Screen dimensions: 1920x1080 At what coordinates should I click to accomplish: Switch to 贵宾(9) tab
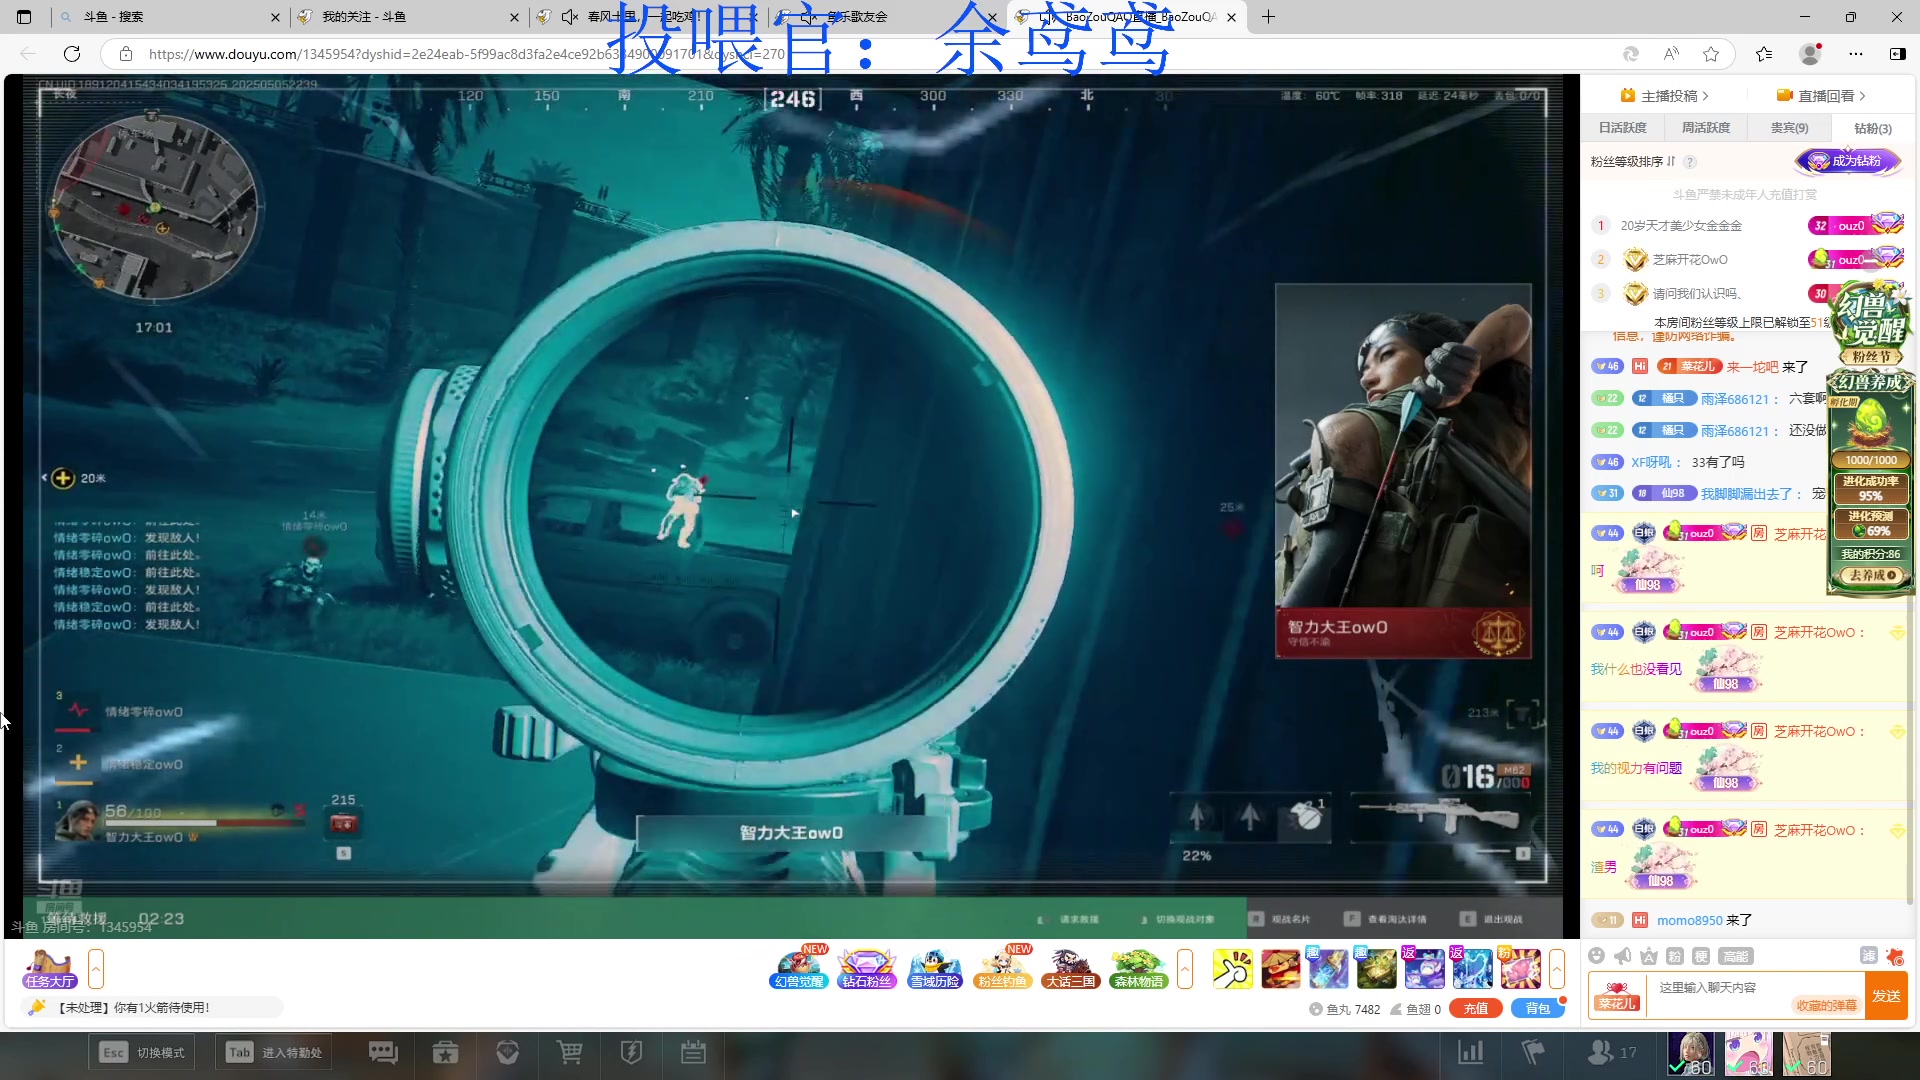[1789, 128]
